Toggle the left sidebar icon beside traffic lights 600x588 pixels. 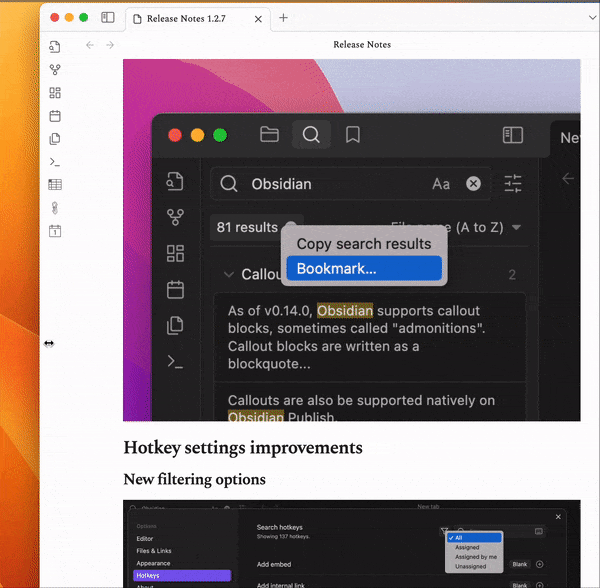pyautogui.click(x=108, y=17)
